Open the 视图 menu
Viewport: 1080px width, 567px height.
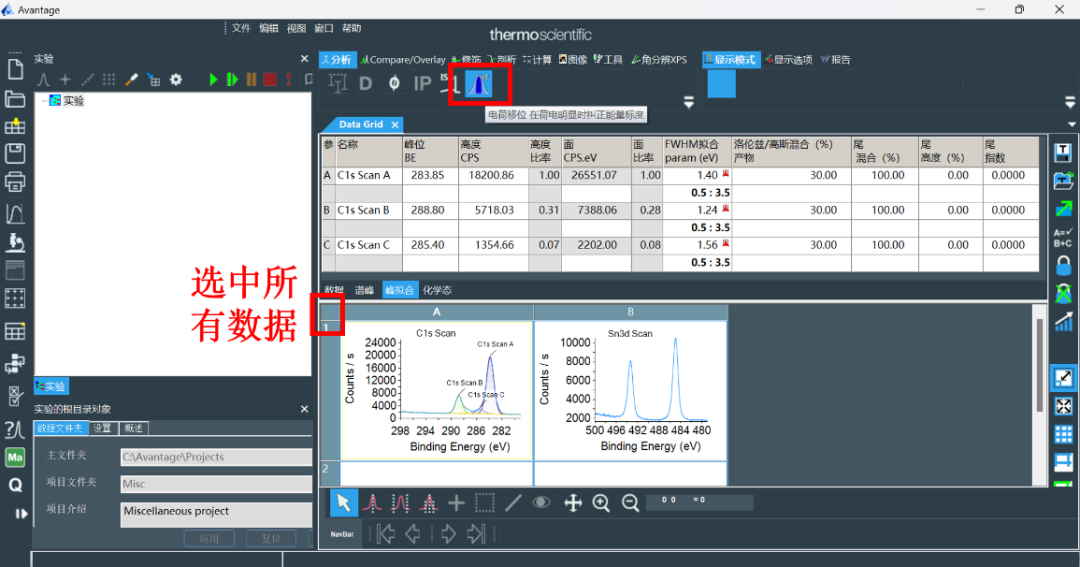pyautogui.click(x=296, y=28)
